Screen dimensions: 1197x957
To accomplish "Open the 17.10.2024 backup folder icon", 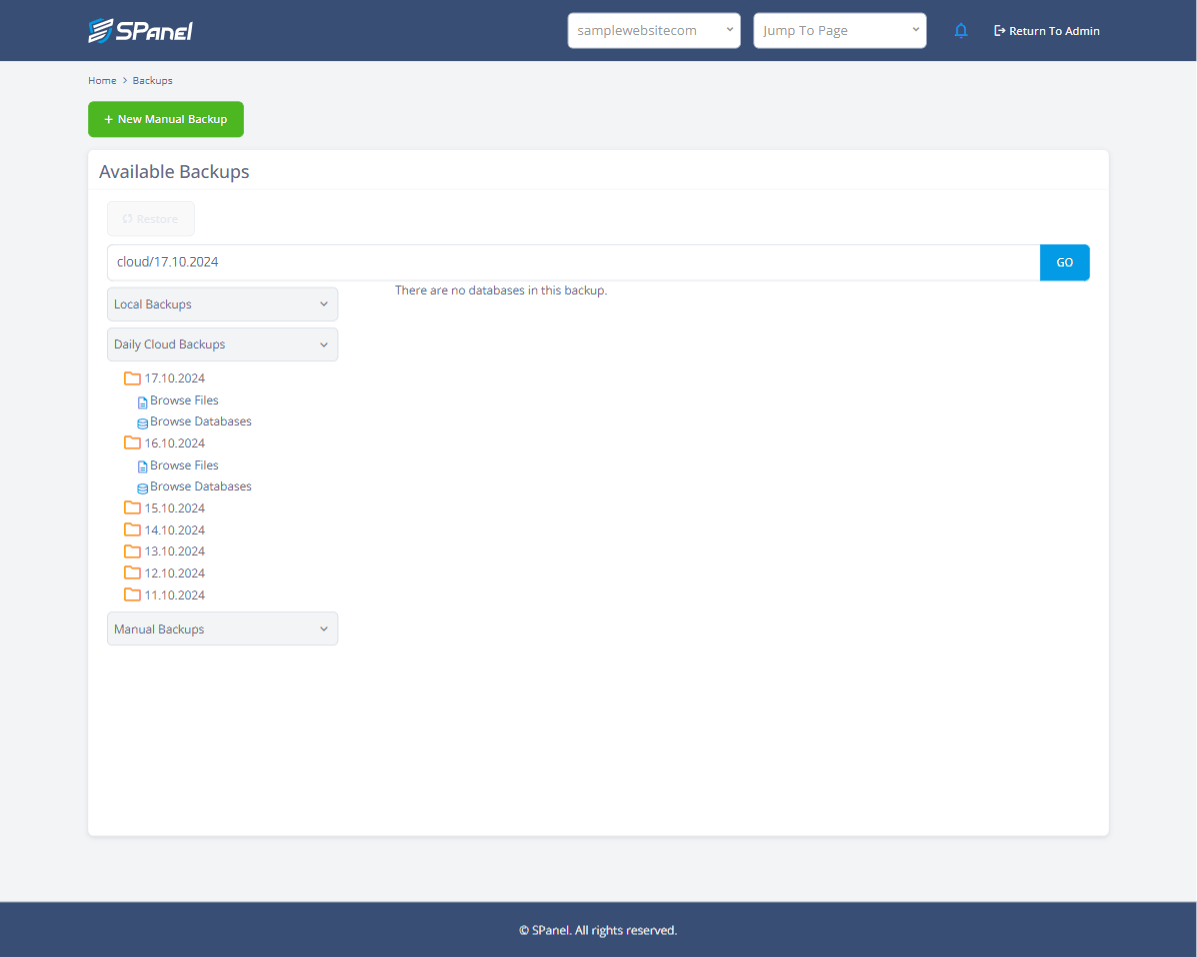I will tap(132, 378).
